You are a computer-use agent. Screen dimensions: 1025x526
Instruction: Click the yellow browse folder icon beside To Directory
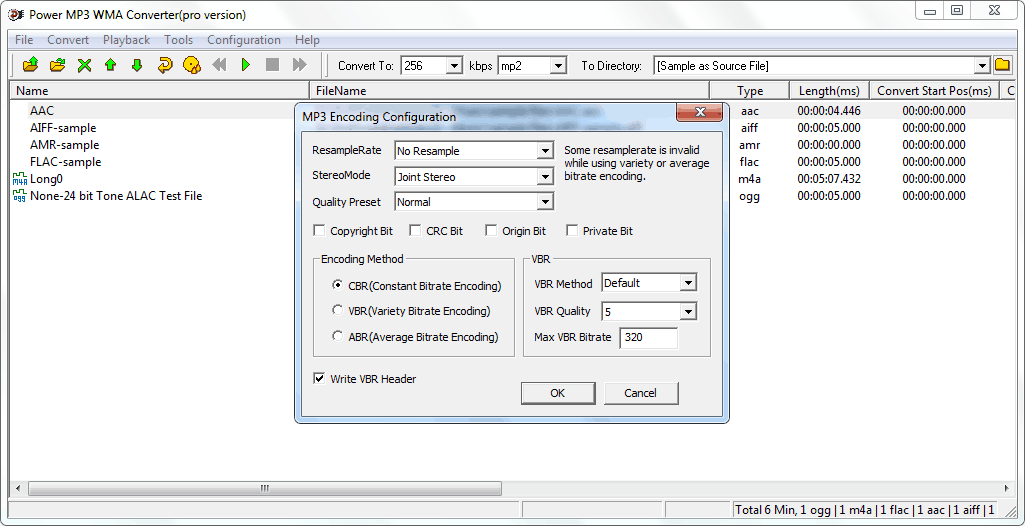[1002, 65]
